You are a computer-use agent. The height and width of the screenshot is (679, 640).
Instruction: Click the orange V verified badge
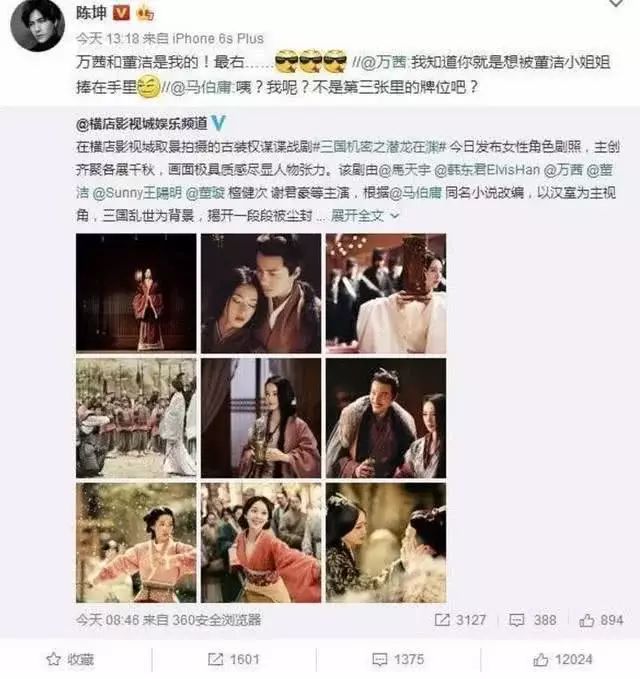pyautogui.click(x=121, y=13)
